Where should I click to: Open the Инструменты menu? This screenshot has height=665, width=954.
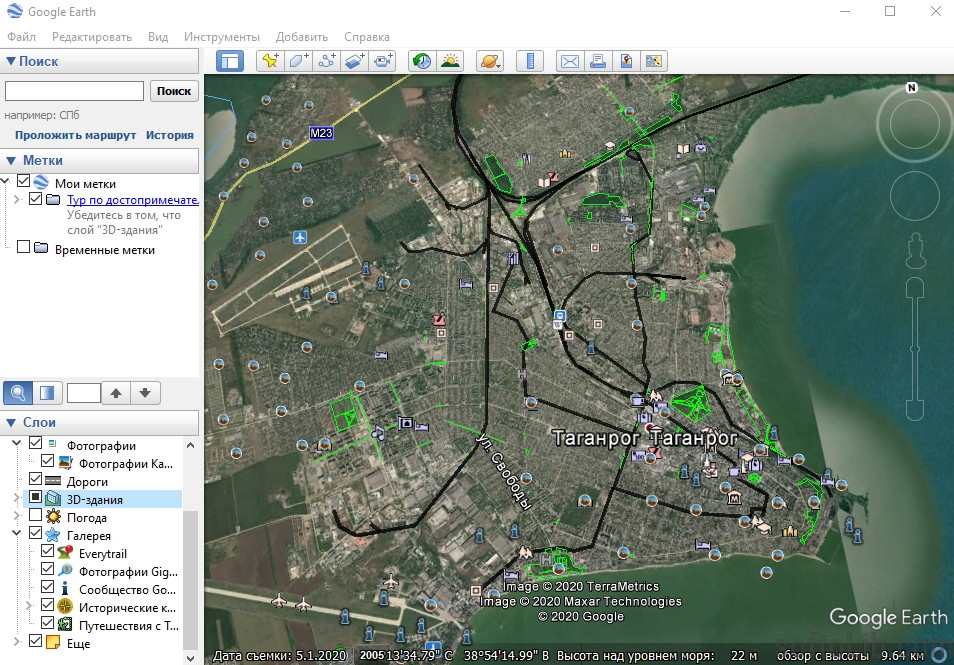221,37
